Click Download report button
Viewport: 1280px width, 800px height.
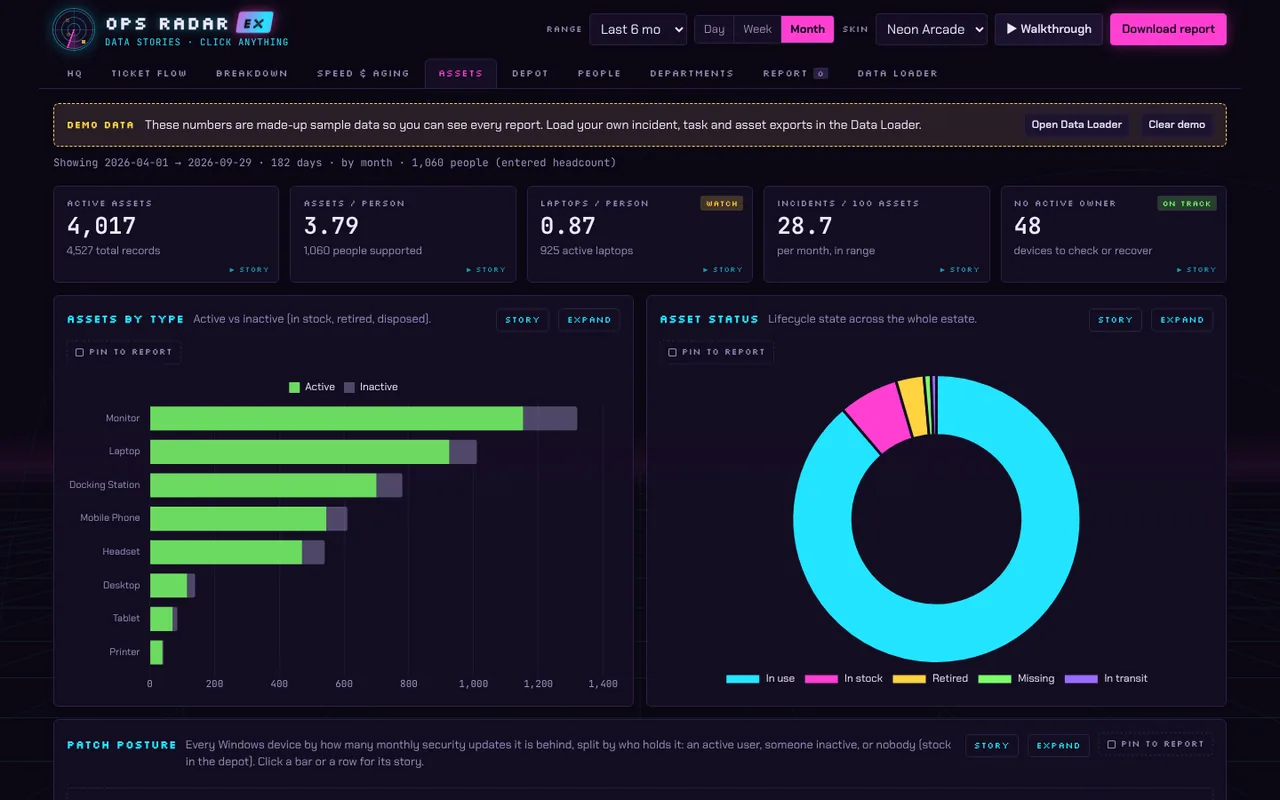coord(1168,29)
